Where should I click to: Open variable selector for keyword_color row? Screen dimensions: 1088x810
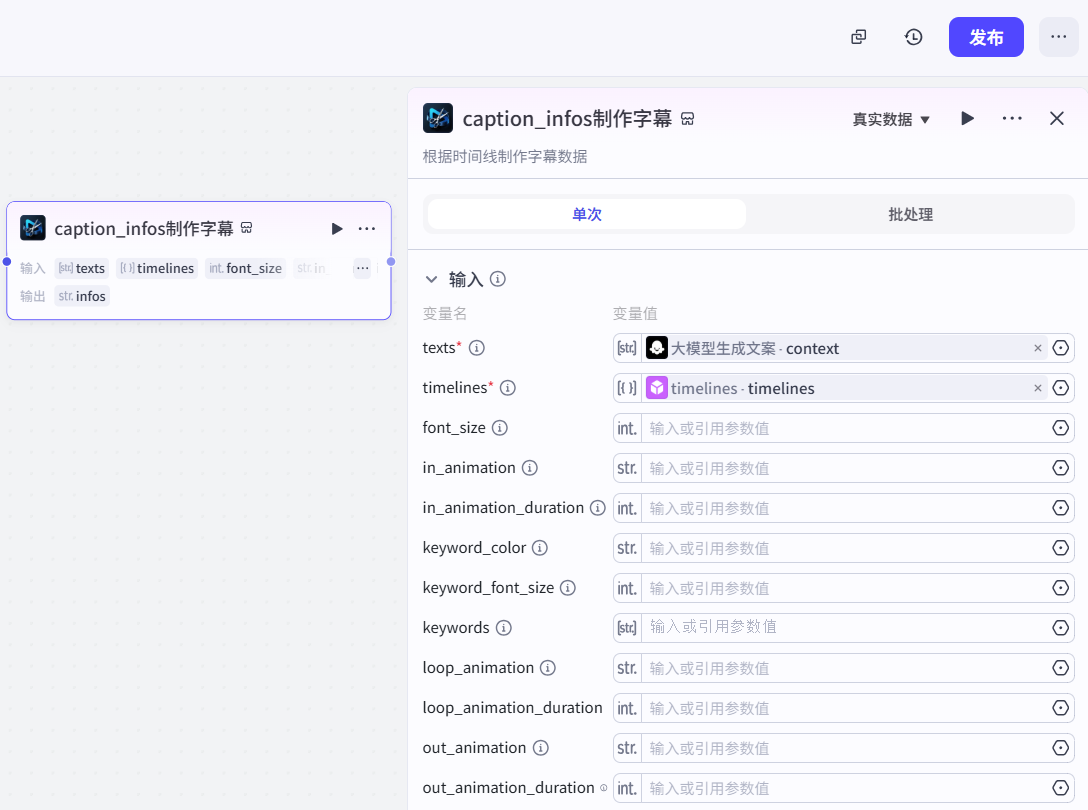1060,548
